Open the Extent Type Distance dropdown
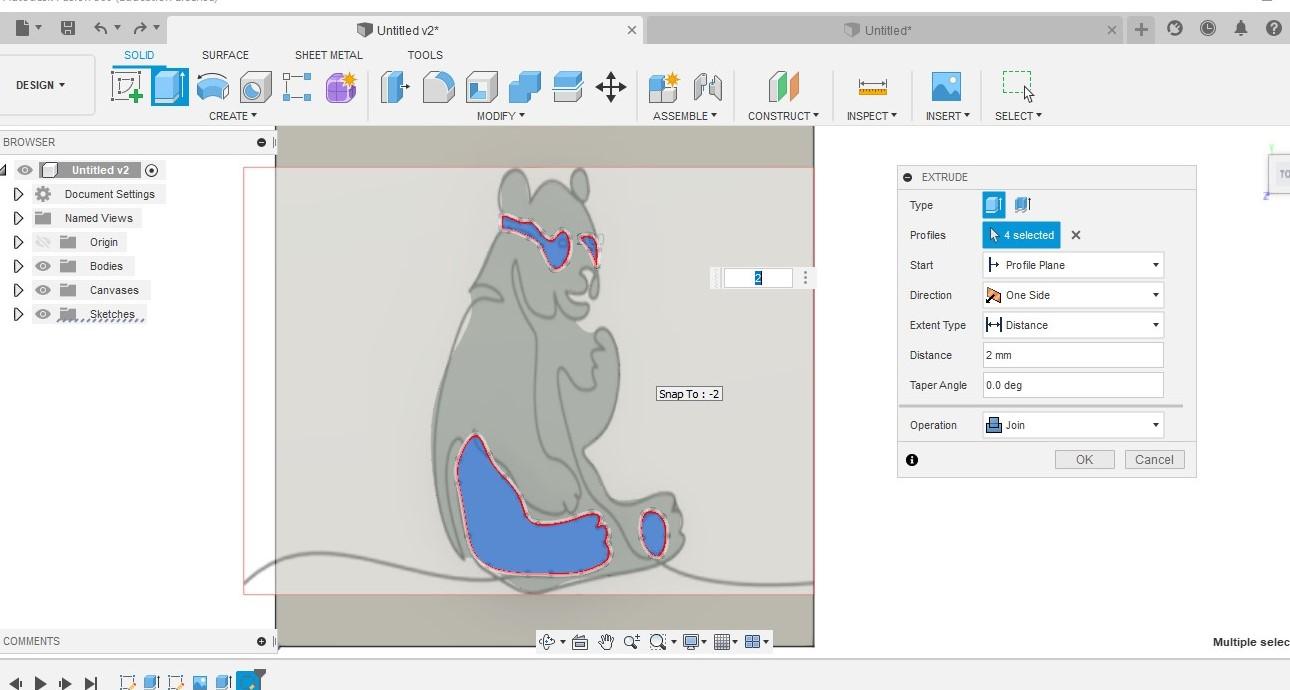1290x690 pixels. point(1073,325)
